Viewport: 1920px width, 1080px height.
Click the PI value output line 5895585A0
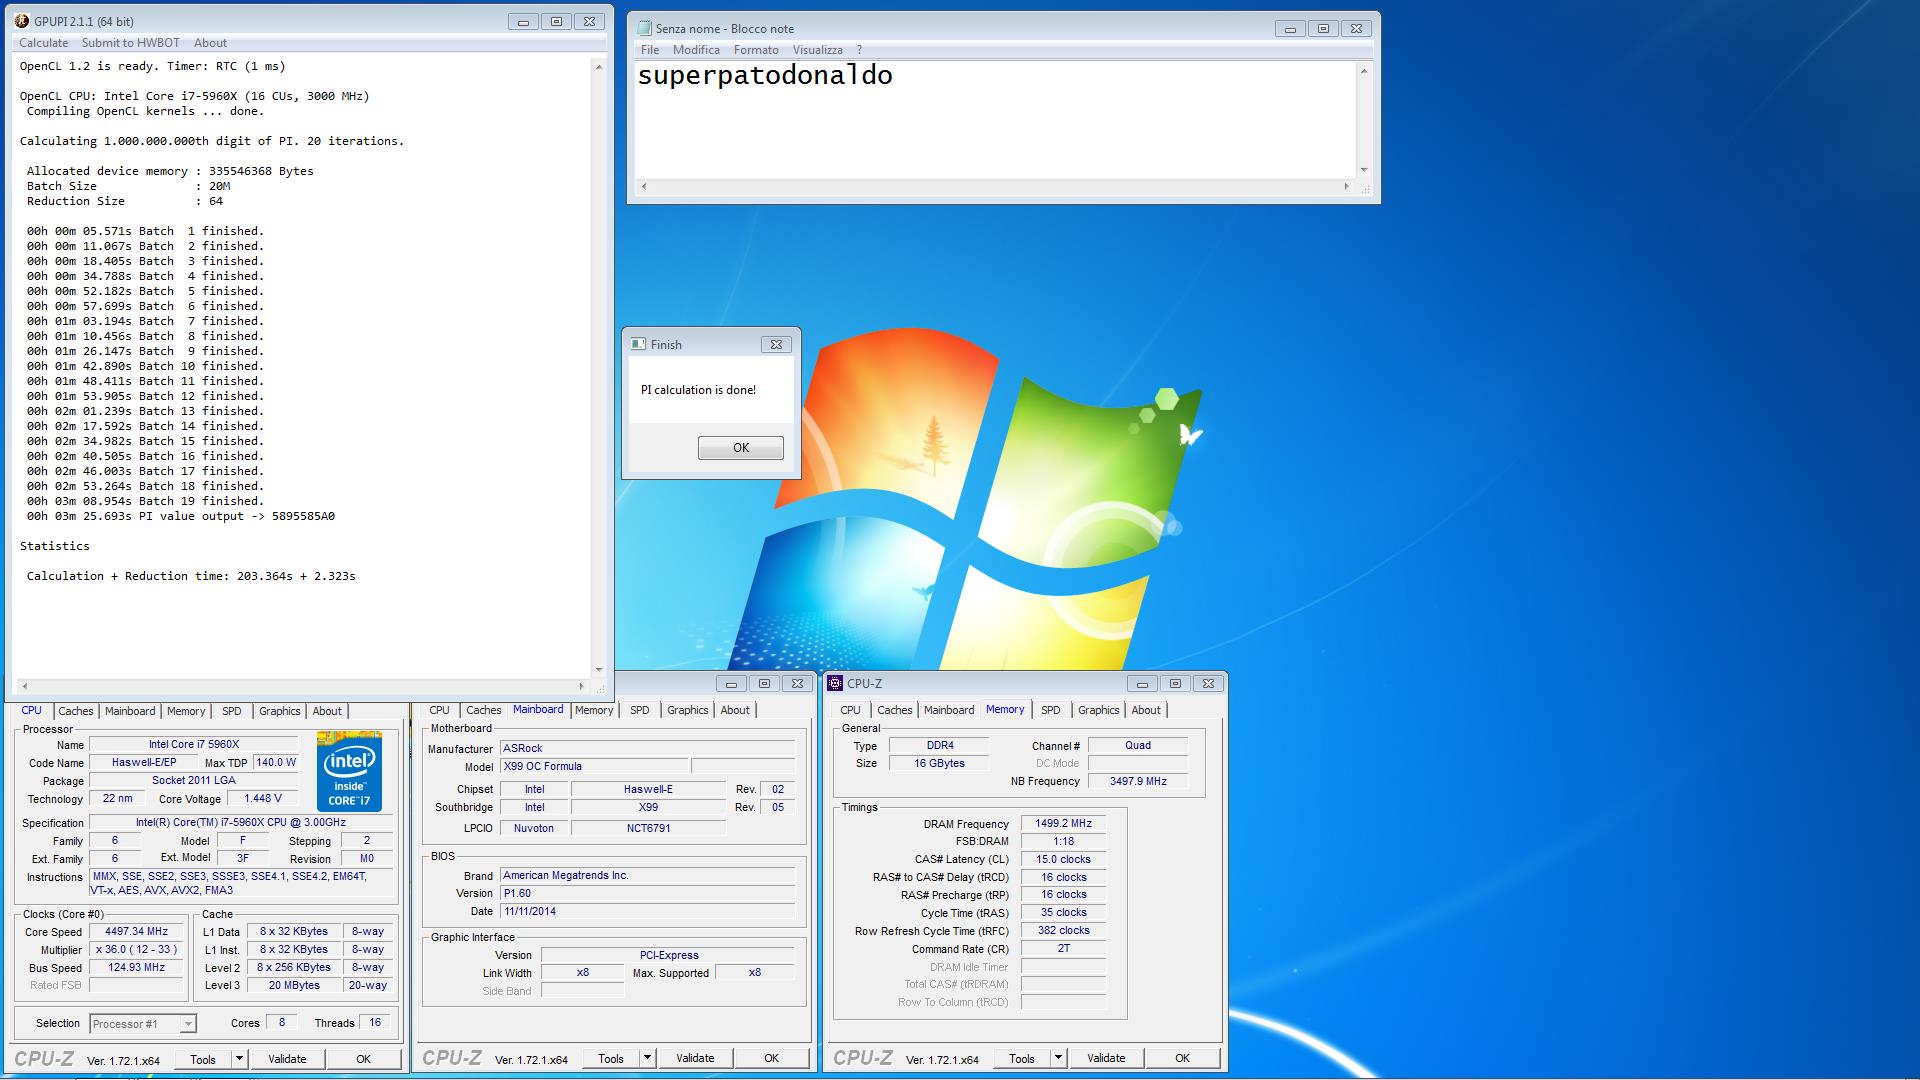click(181, 516)
